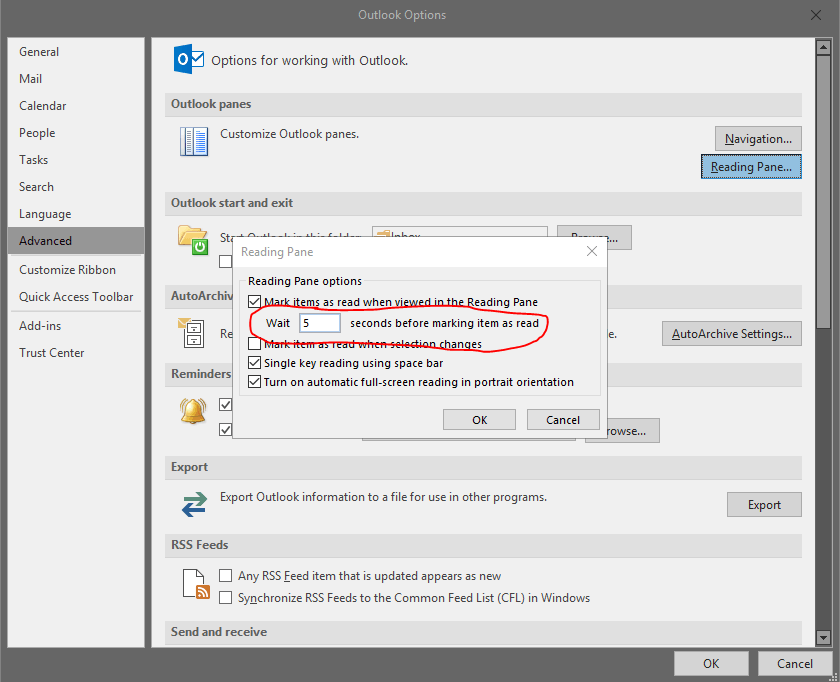The image size is (840, 682).
Task: Check Synchronize RSS Feeds to Common Feed List
Action: coord(226,598)
